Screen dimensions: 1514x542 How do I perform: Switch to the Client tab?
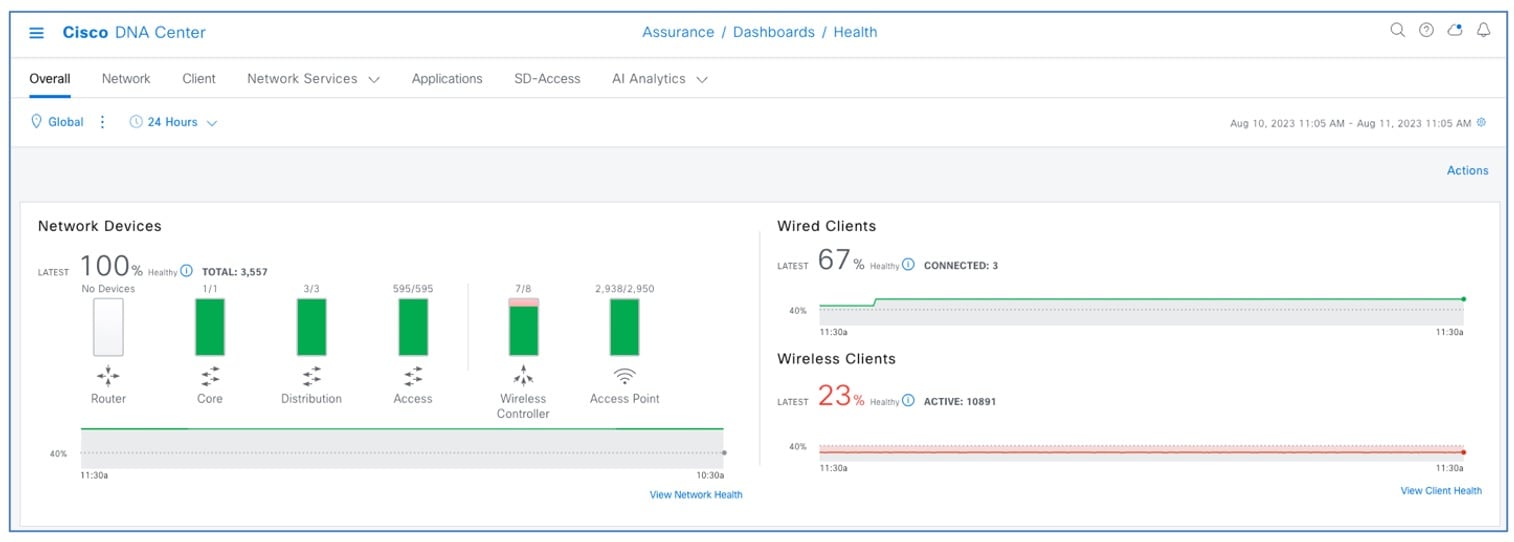coord(199,79)
